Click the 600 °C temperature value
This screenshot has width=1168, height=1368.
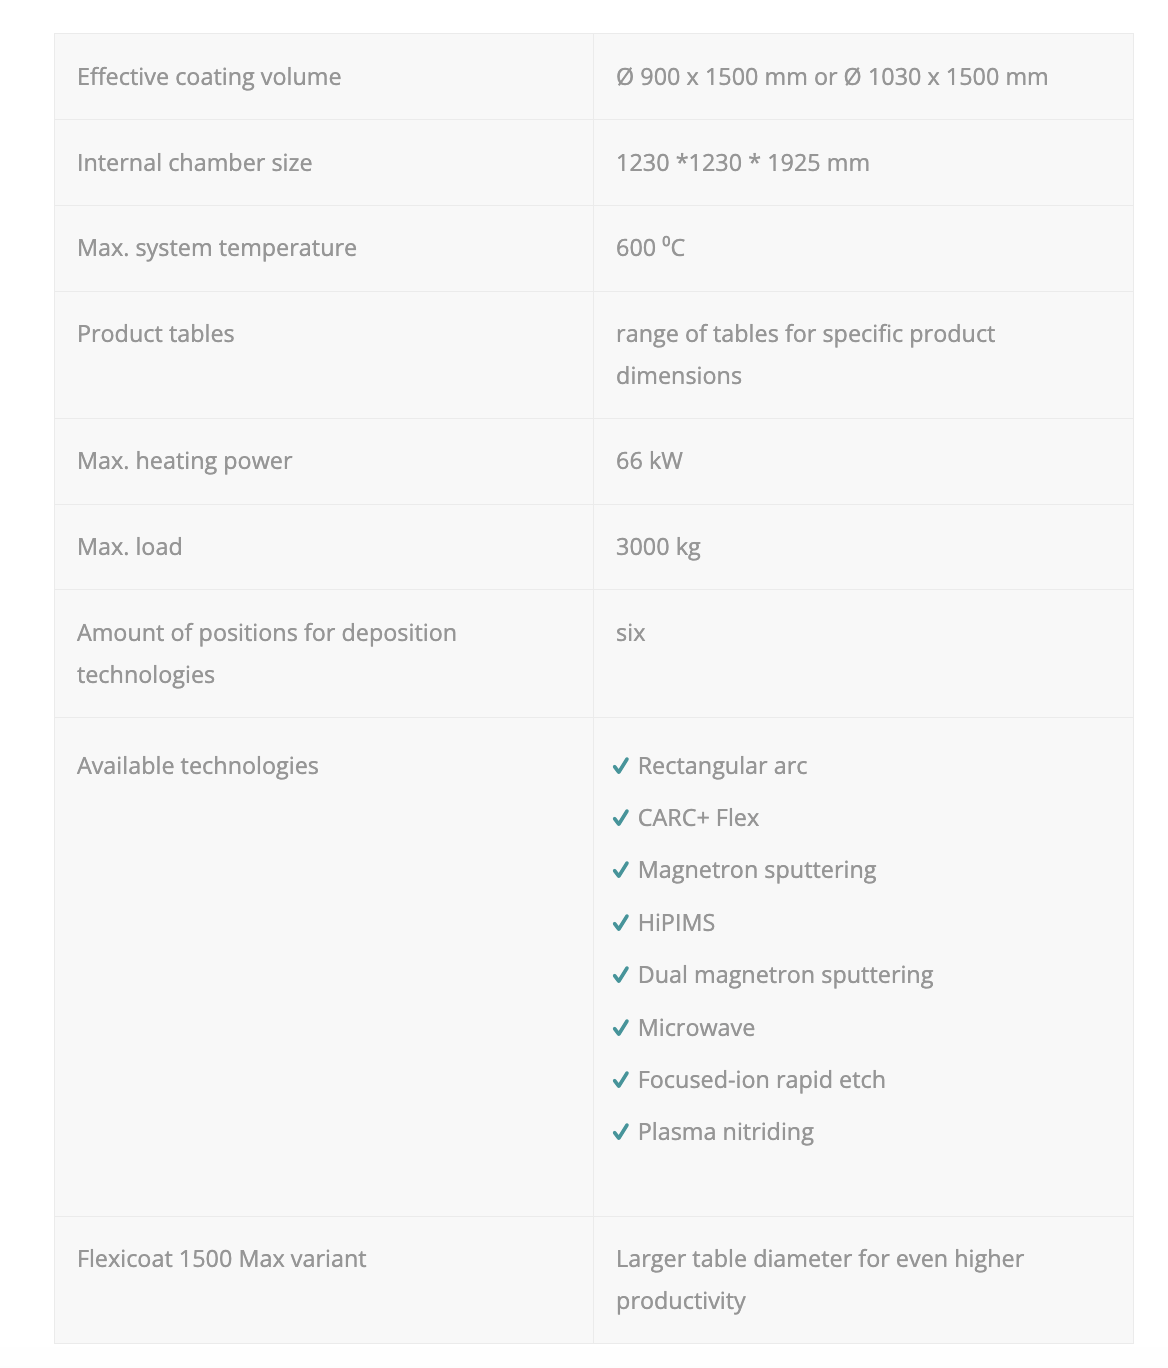(651, 248)
